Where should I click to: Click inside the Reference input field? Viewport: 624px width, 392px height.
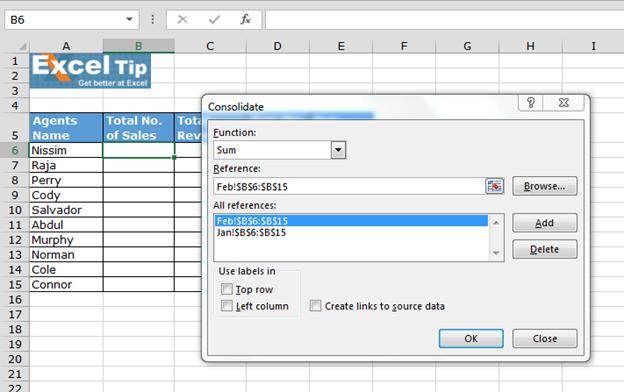point(349,186)
